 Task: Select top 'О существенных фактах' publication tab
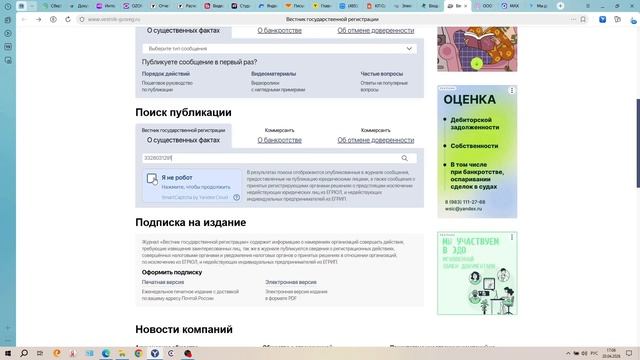click(183, 31)
